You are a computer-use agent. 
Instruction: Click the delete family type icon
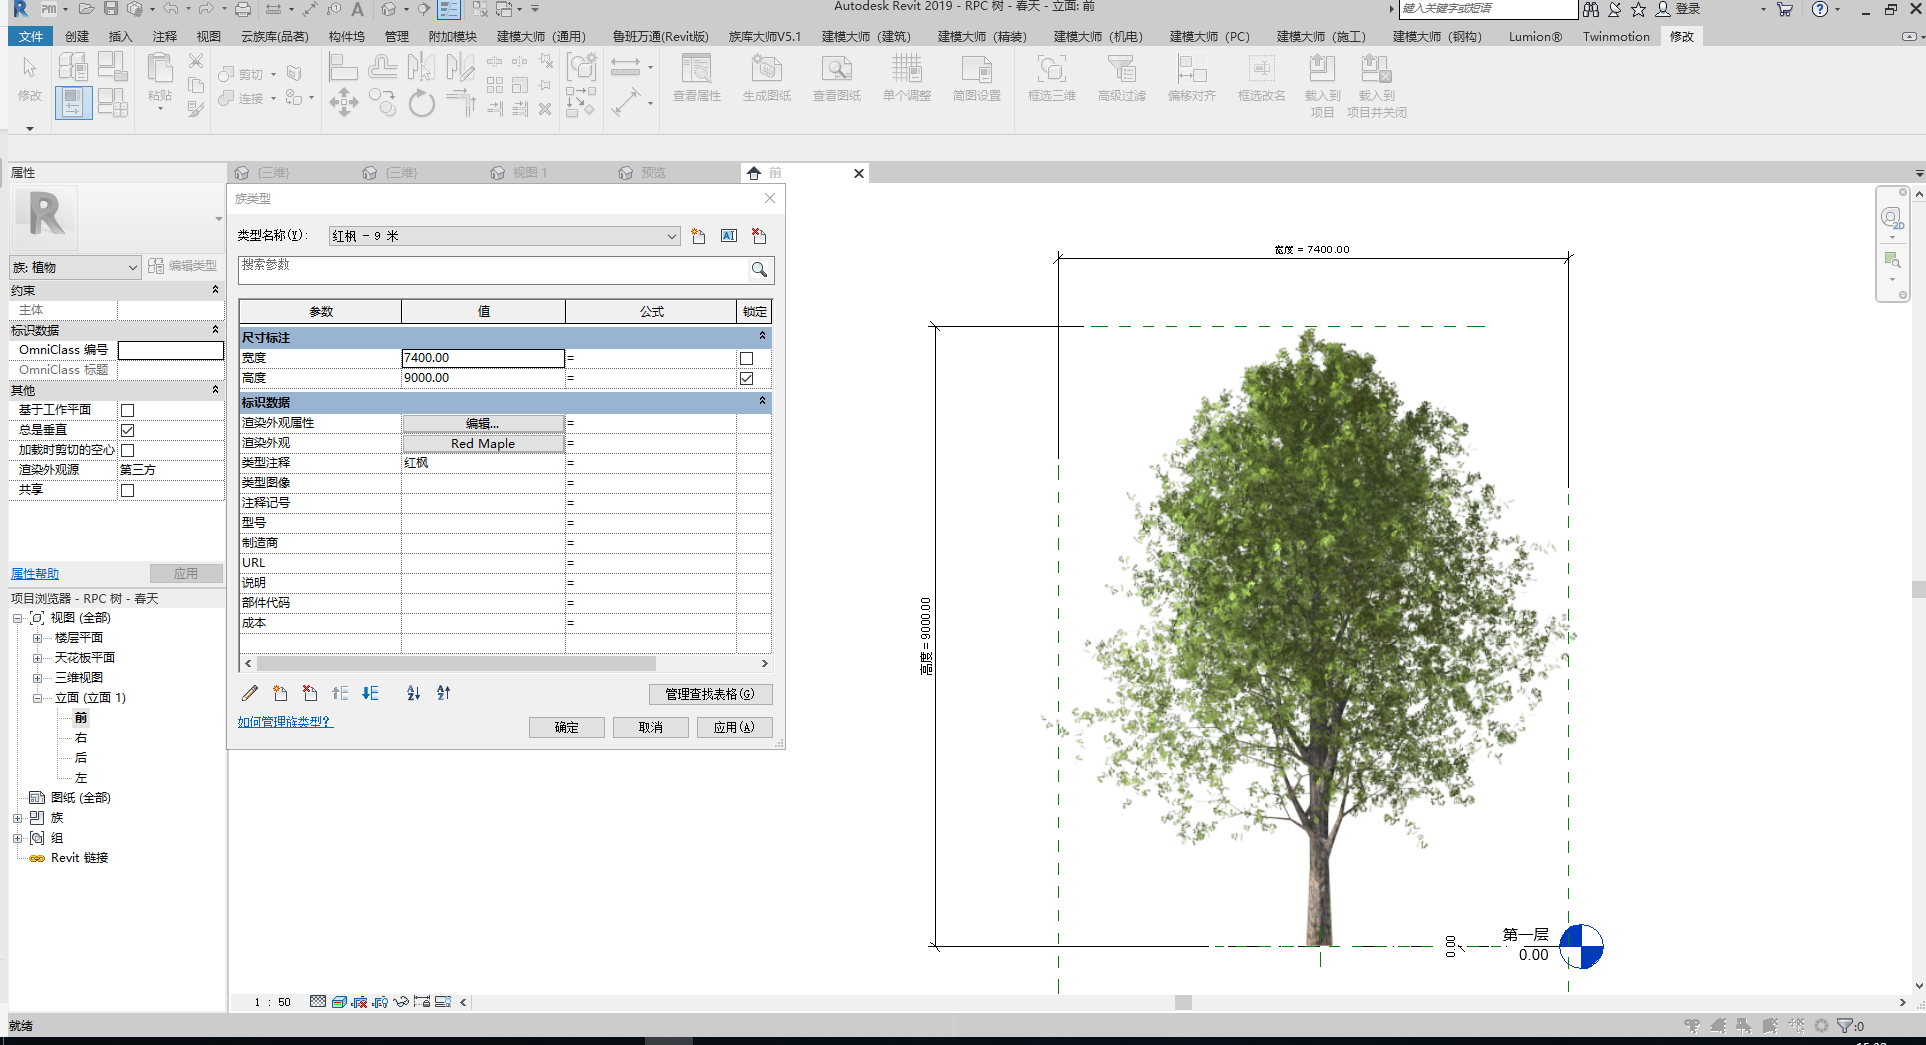(x=759, y=236)
